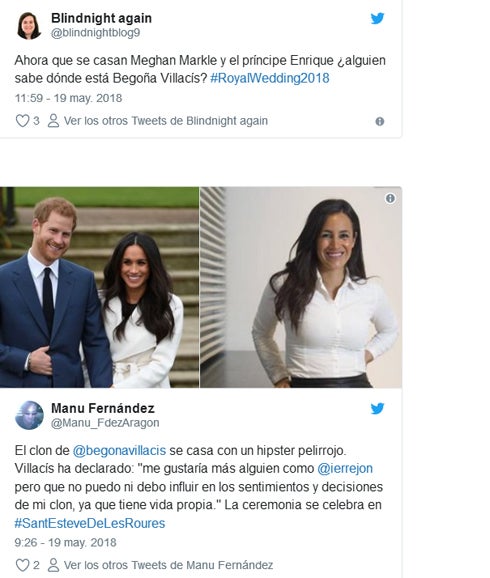The height and width of the screenshot is (578, 490).
Task: Open the #SantEsteveDeLesRoures hashtag
Action: point(90,523)
